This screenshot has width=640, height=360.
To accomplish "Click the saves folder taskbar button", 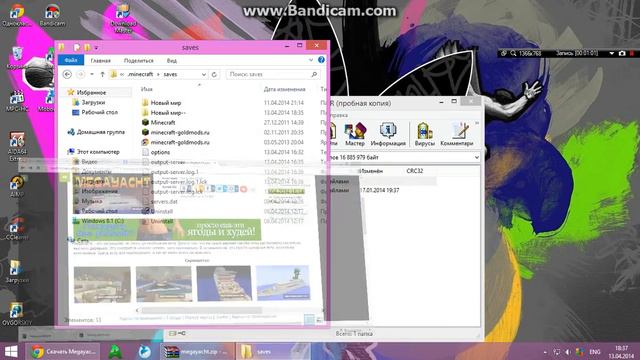I will pos(273,351).
